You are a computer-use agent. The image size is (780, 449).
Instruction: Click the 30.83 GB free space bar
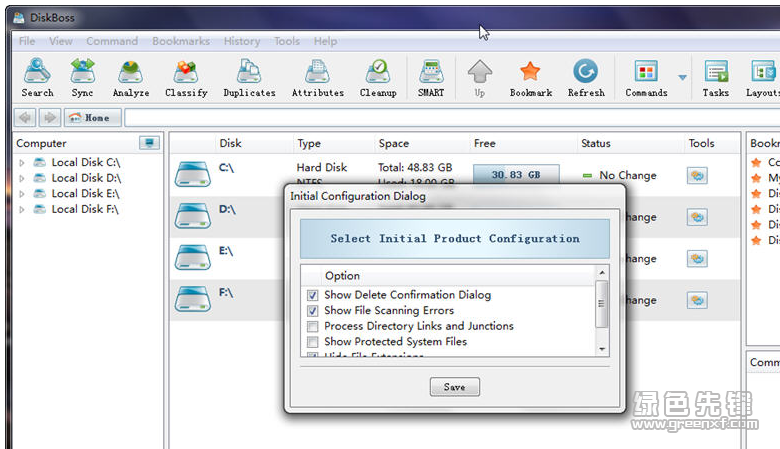click(x=516, y=175)
